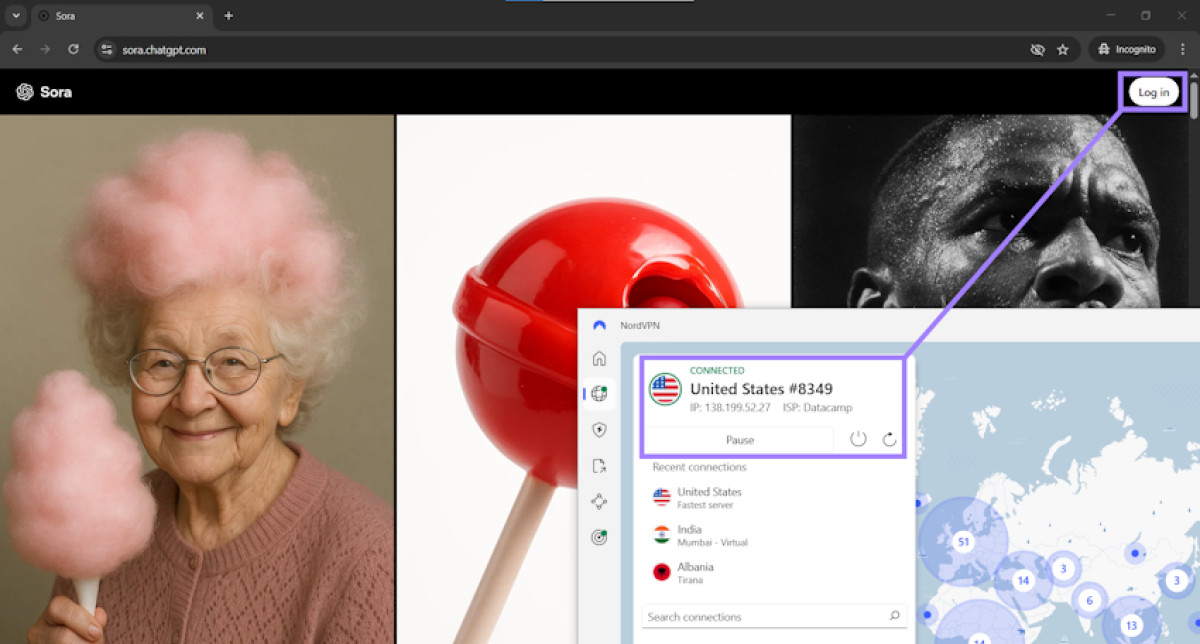This screenshot has height=644, width=1200.
Task: Open Chrome's three-dot menu
Action: [1183, 49]
